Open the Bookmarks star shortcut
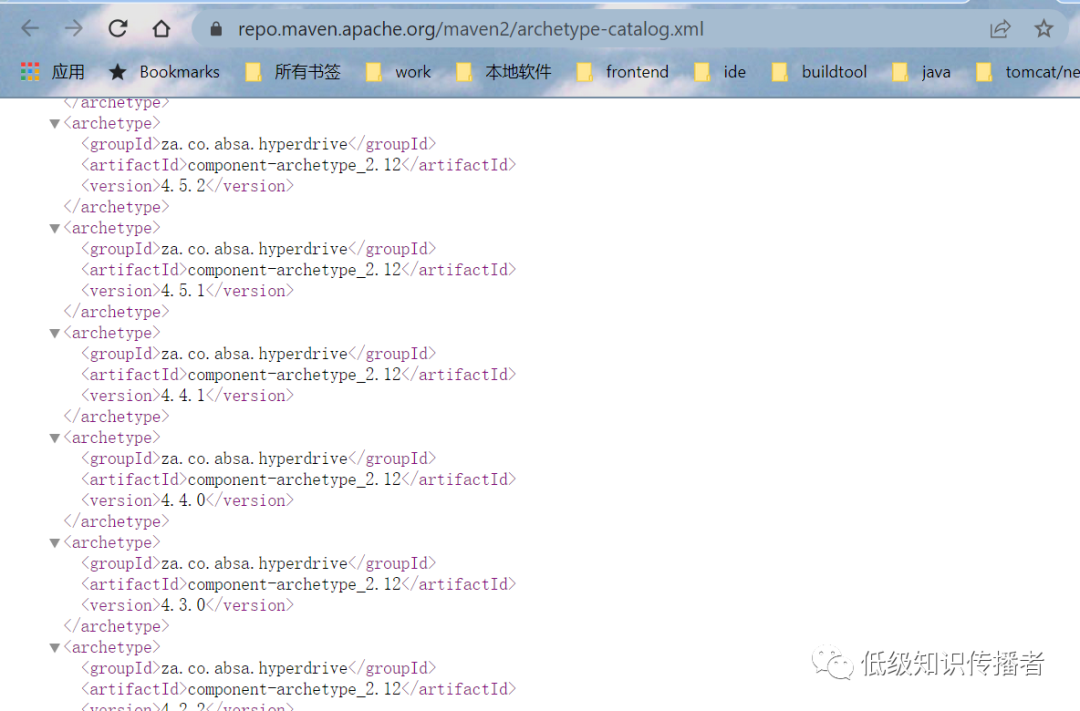Screen dimensions: 1080x711 (165, 72)
